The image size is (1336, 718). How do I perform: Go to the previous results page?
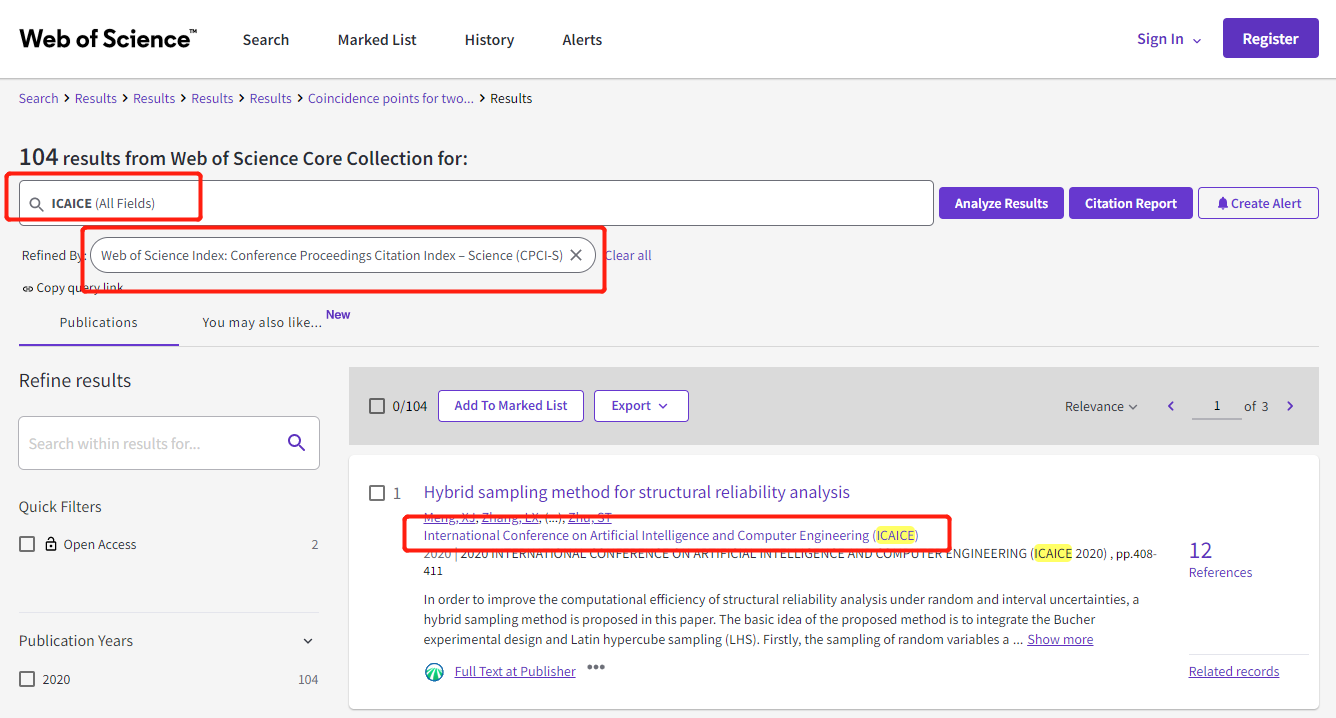pyautogui.click(x=1171, y=406)
